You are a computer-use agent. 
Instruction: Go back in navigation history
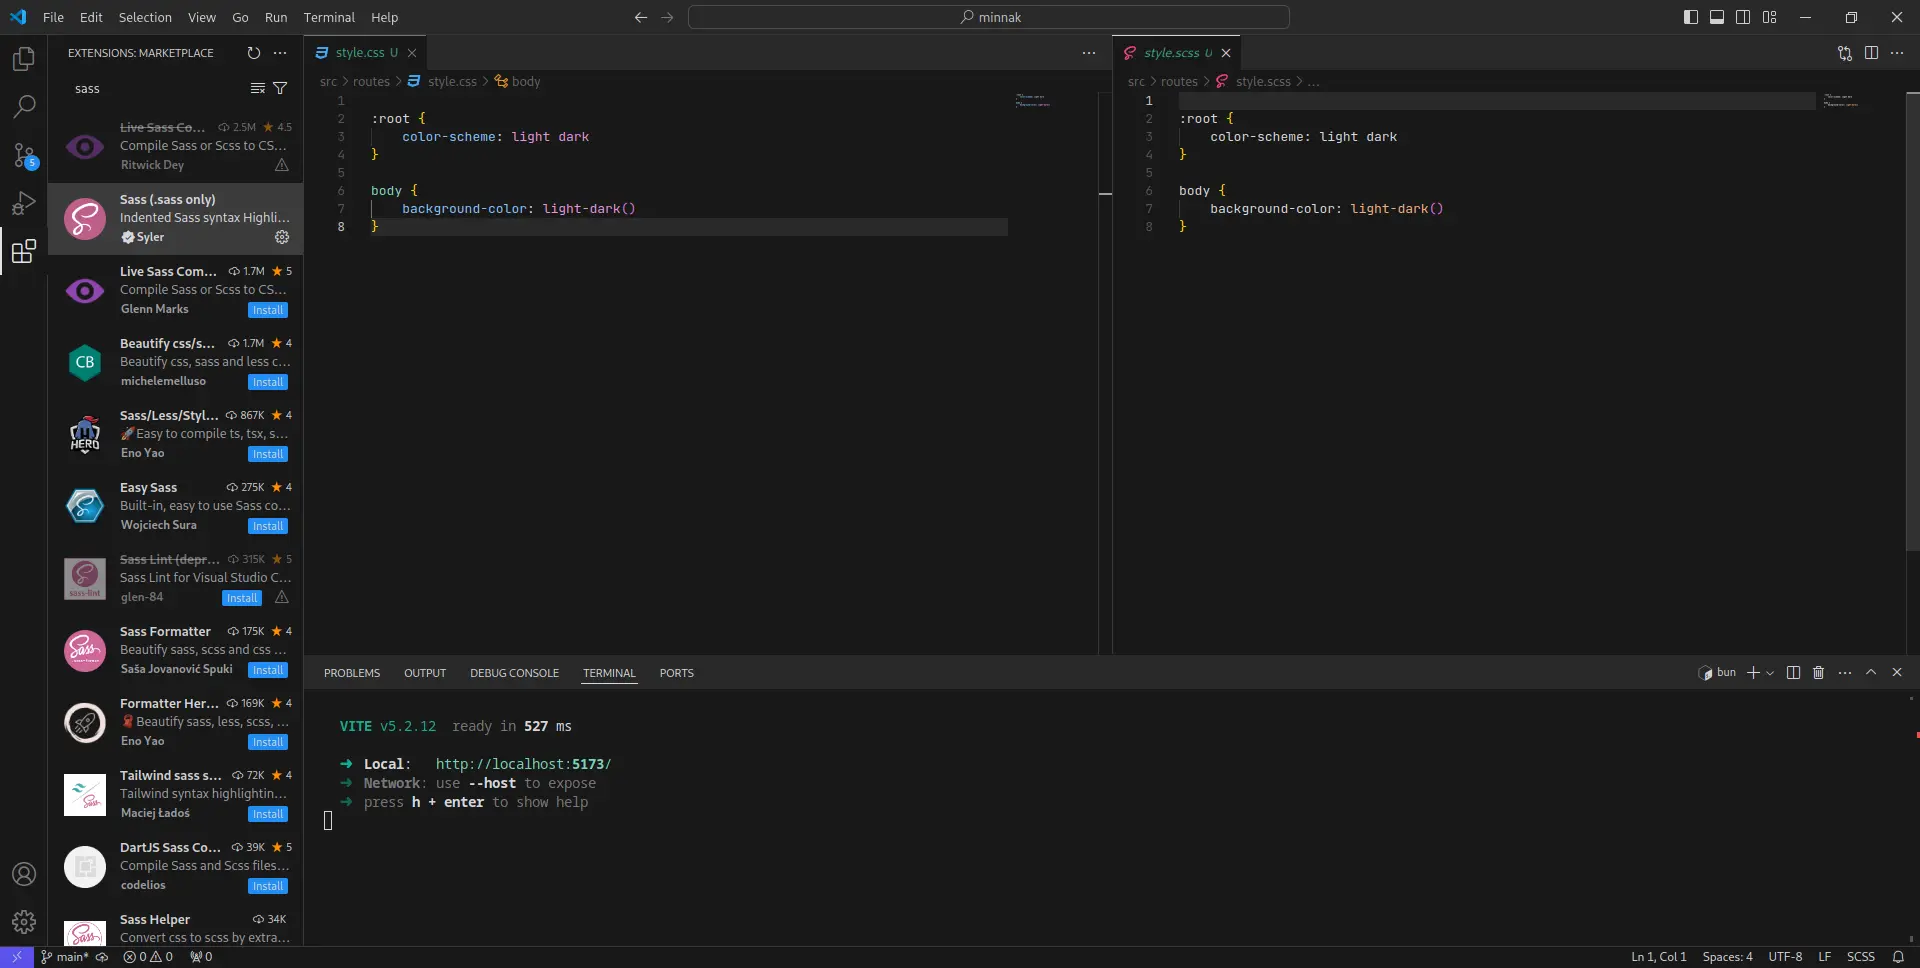[x=641, y=17]
